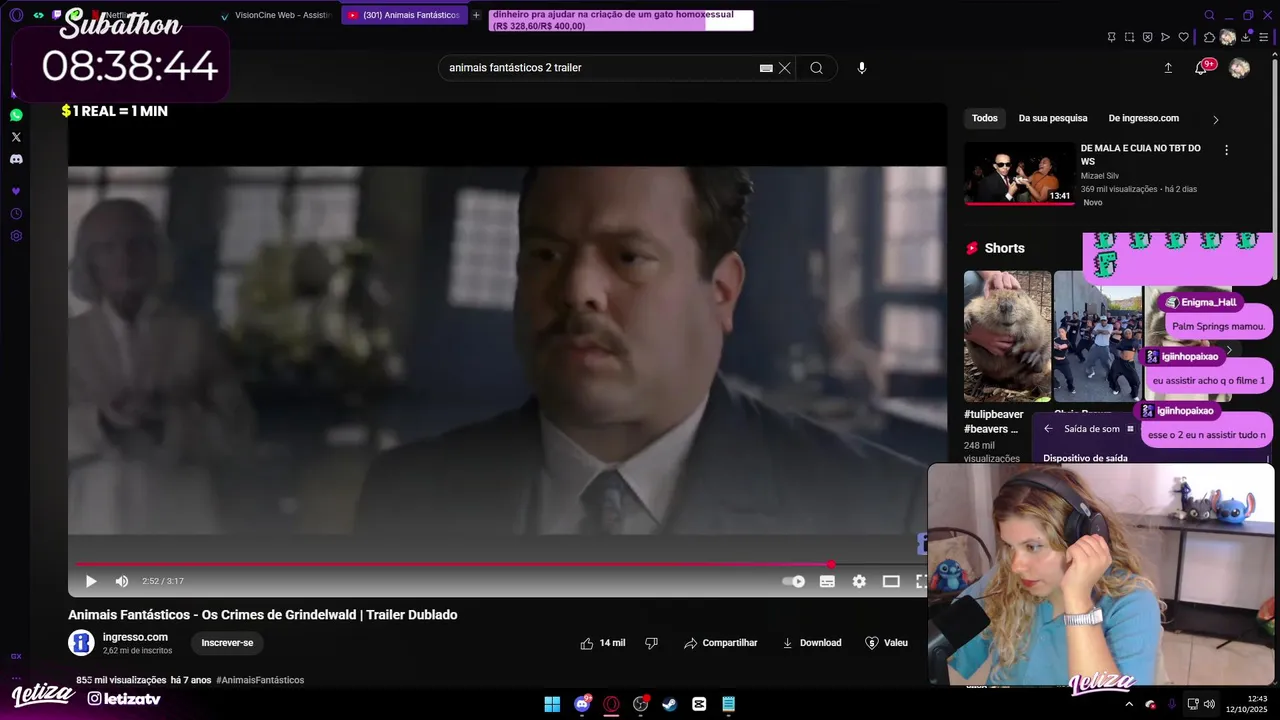The width and height of the screenshot is (1280, 720).
Task: Click the magnifier search button
Action: tap(817, 68)
